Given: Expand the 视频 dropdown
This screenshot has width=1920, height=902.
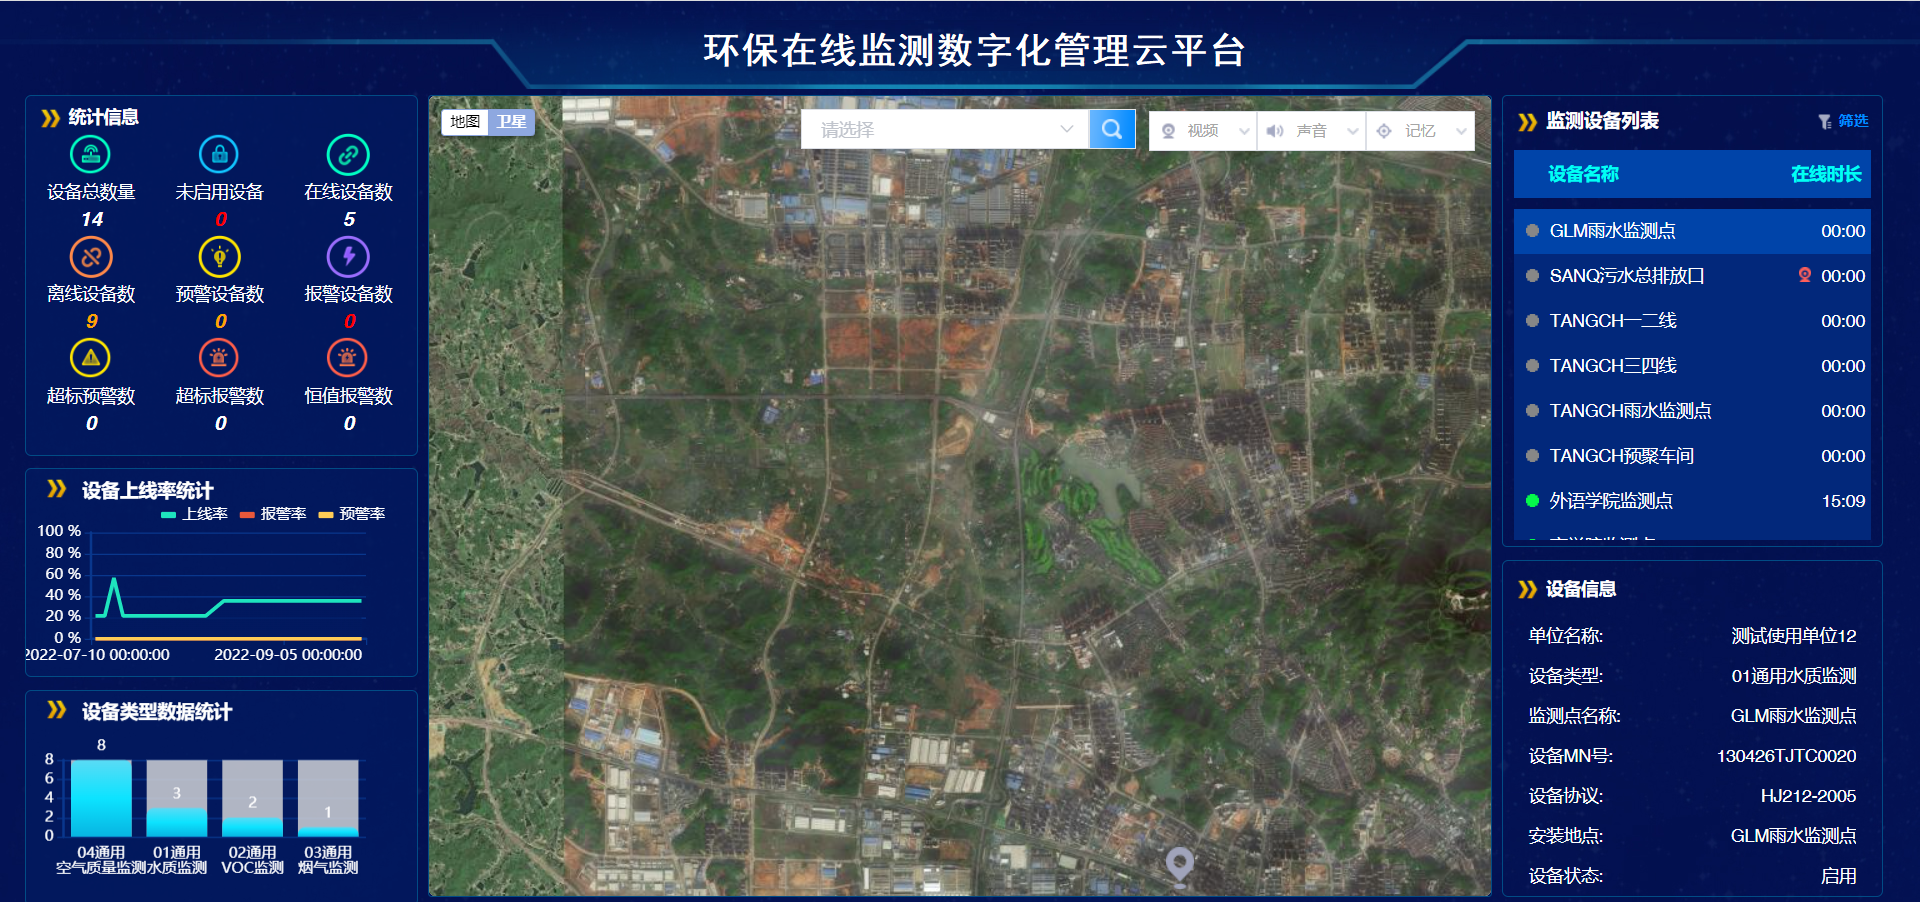Looking at the screenshot, I should [1204, 131].
